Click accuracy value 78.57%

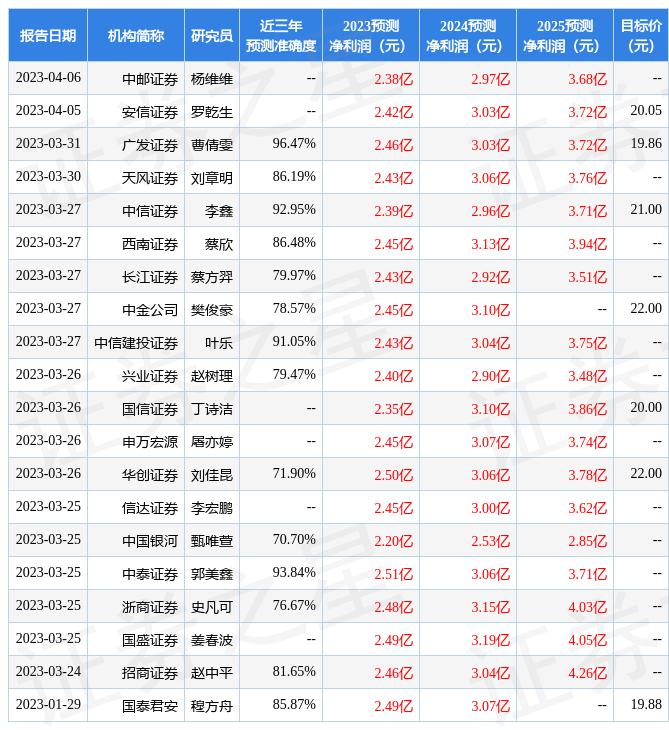[294, 308]
